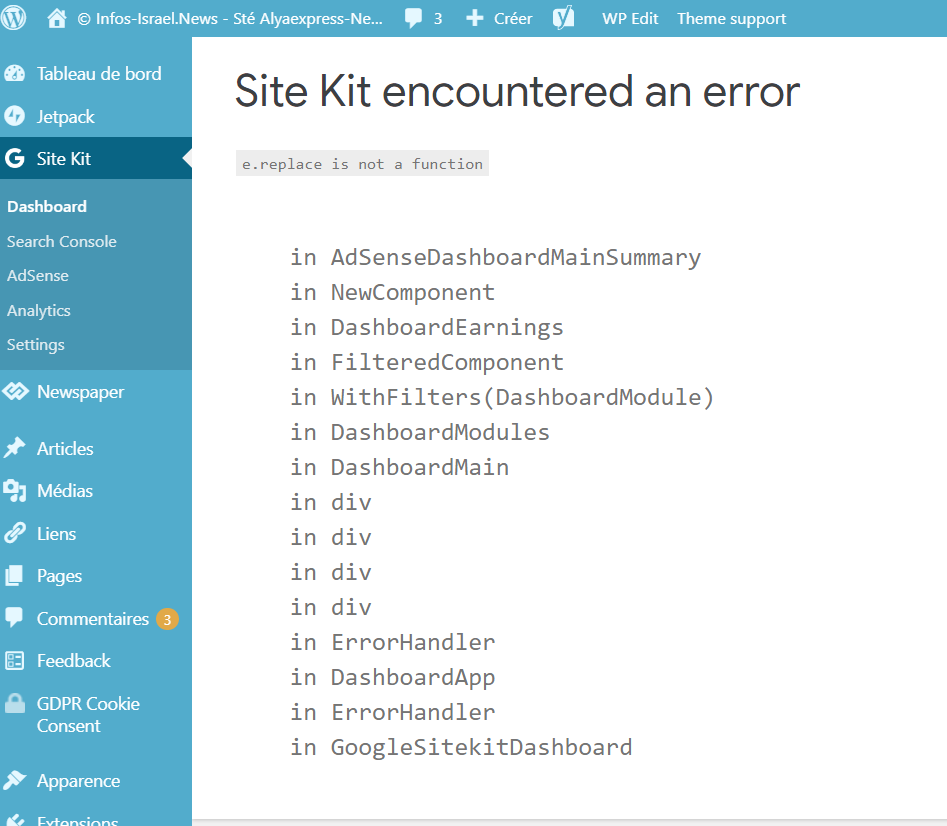This screenshot has width=947, height=826.
Task: Click the Tableau de bord dashboard icon
Action: point(14,74)
